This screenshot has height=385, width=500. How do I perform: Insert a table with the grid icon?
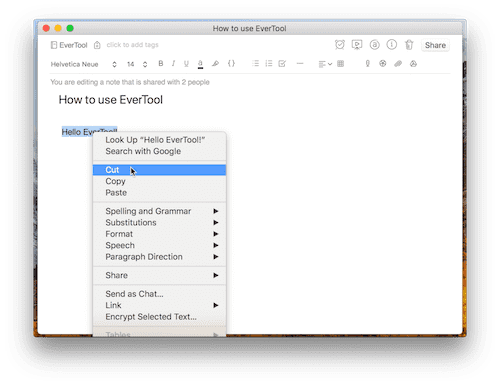[340, 63]
